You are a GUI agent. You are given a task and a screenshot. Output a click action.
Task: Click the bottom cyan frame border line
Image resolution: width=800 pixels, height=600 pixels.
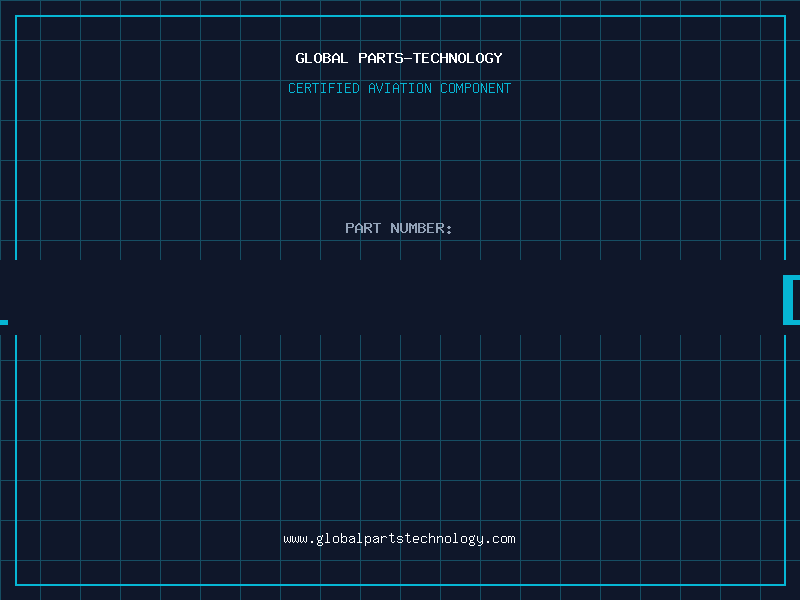[x=401, y=585]
